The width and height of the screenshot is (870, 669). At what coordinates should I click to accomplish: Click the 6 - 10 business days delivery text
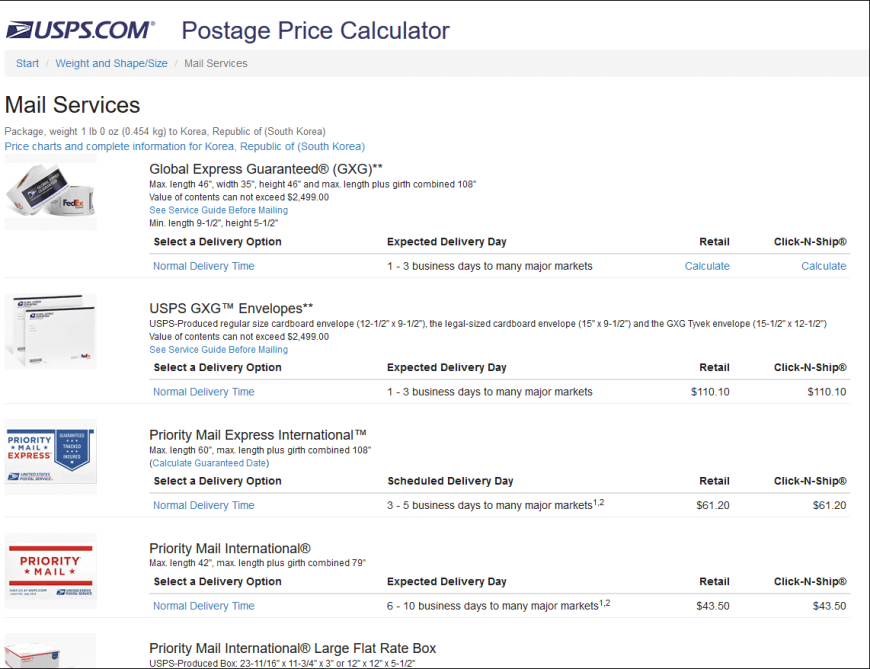[498, 605]
